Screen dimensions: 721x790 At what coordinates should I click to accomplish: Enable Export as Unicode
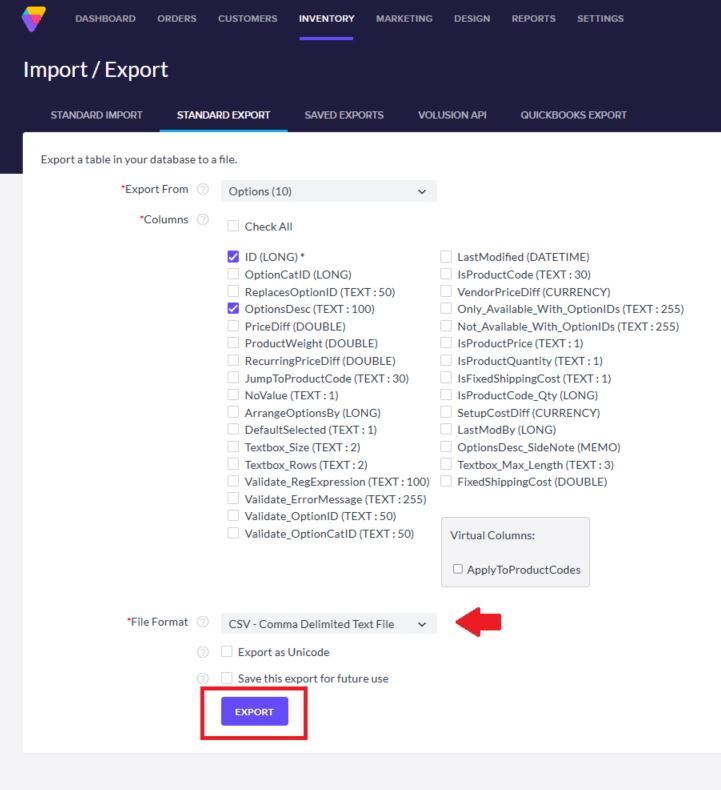click(x=227, y=651)
